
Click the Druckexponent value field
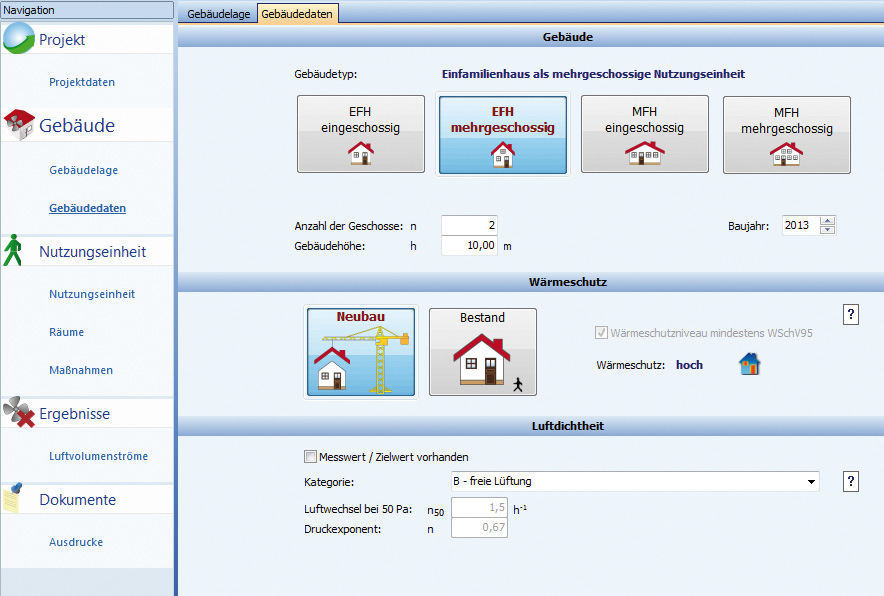(479, 527)
